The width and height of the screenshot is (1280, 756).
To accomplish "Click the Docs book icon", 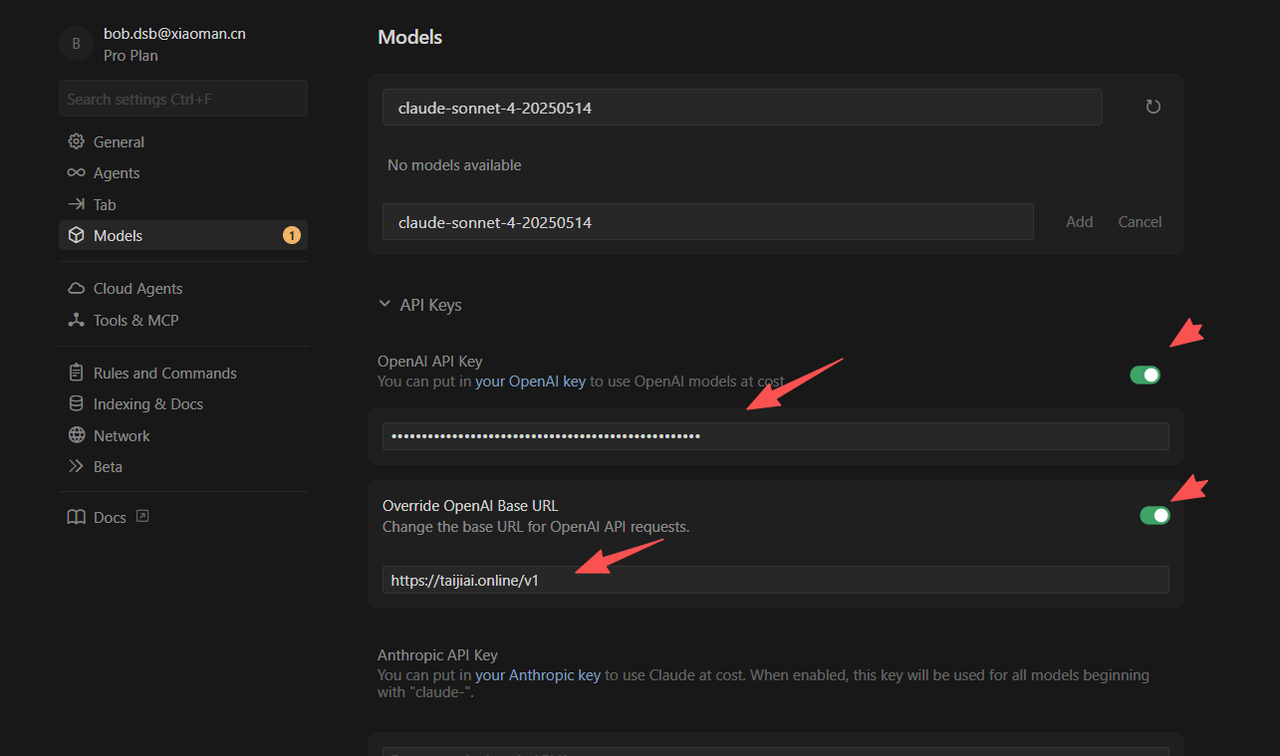I will (76, 517).
